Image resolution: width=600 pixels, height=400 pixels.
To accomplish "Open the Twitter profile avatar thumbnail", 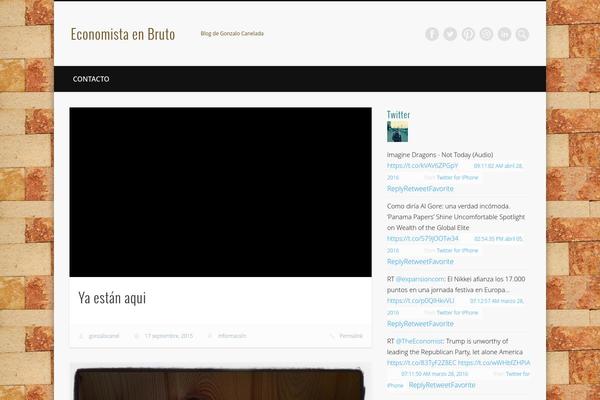I will (x=397, y=132).
